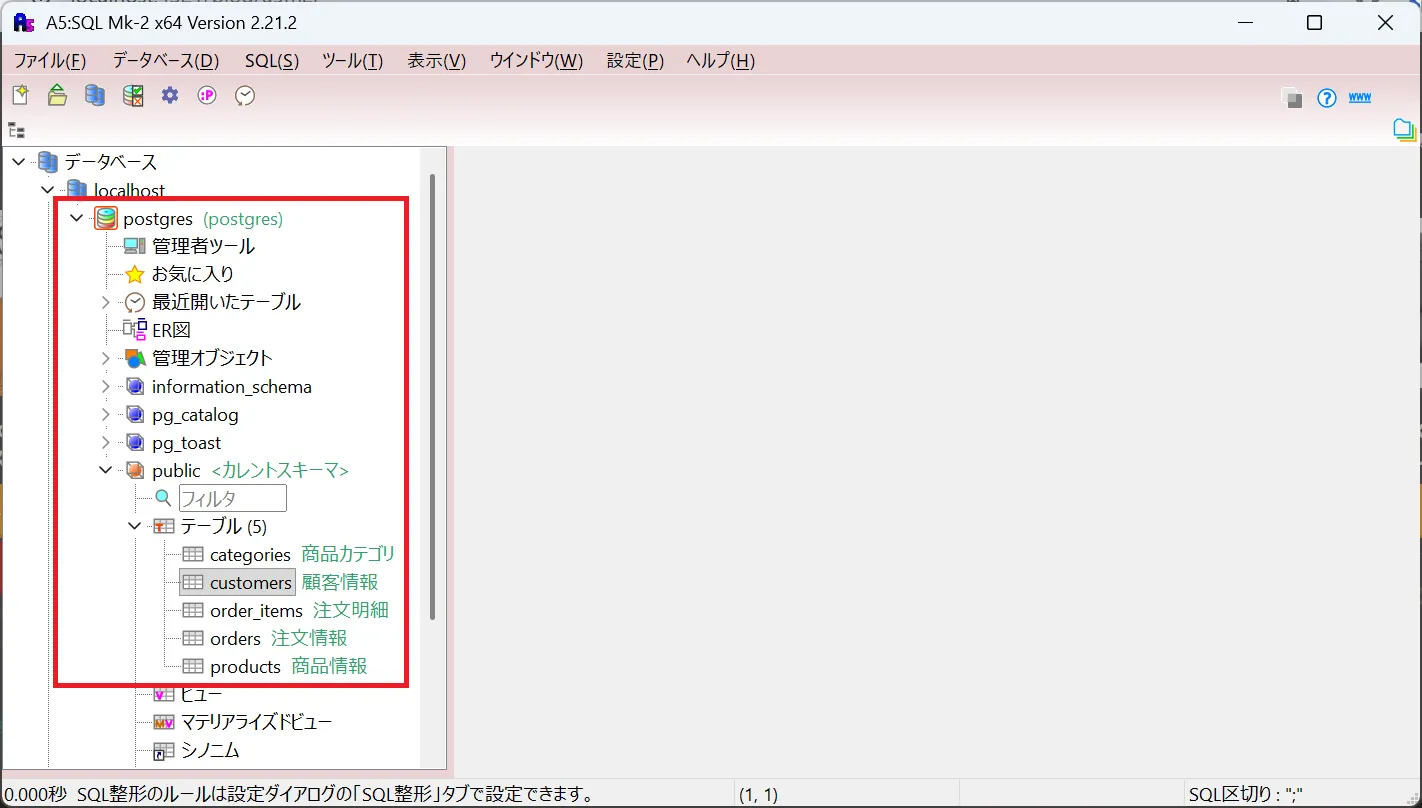Screen dimensions: 1422x808
Task: Click the database tree vertical scrollbar
Action: pyautogui.click(x=433, y=396)
